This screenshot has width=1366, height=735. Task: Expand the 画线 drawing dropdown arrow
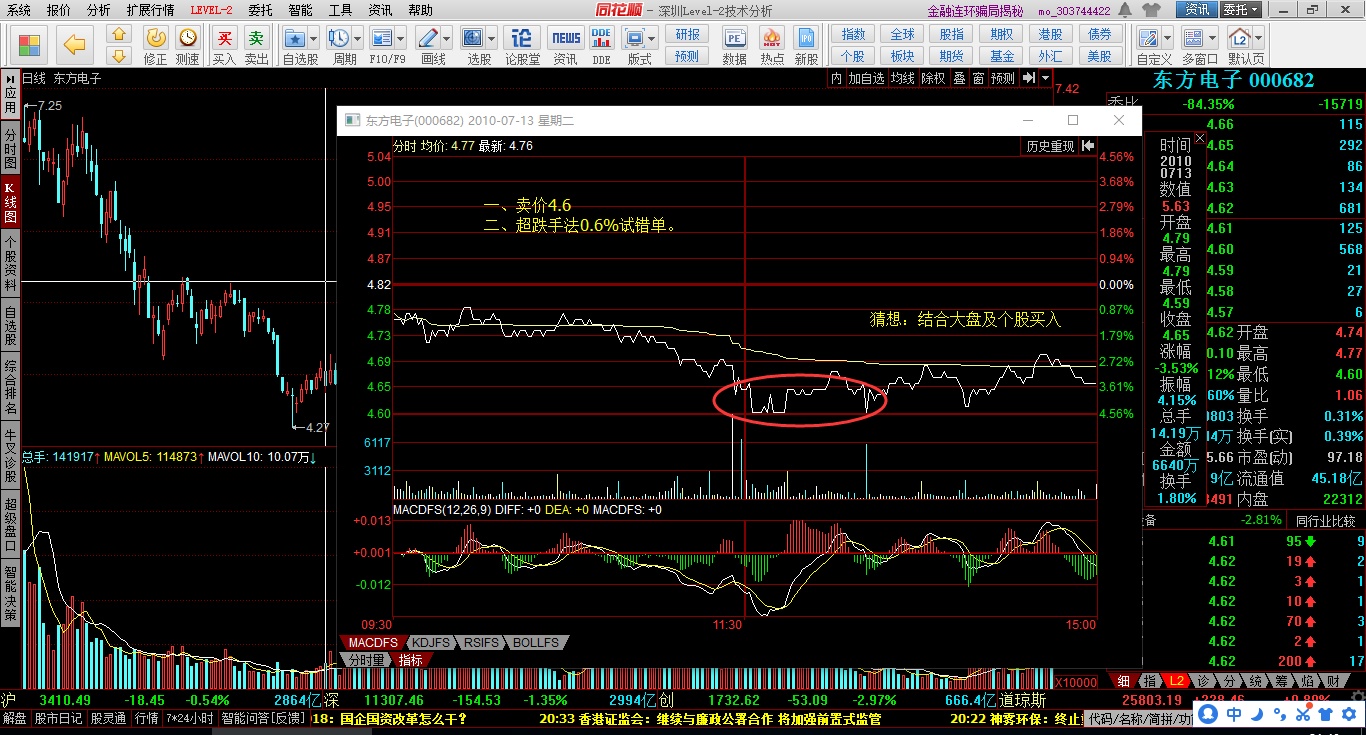(446, 38)
